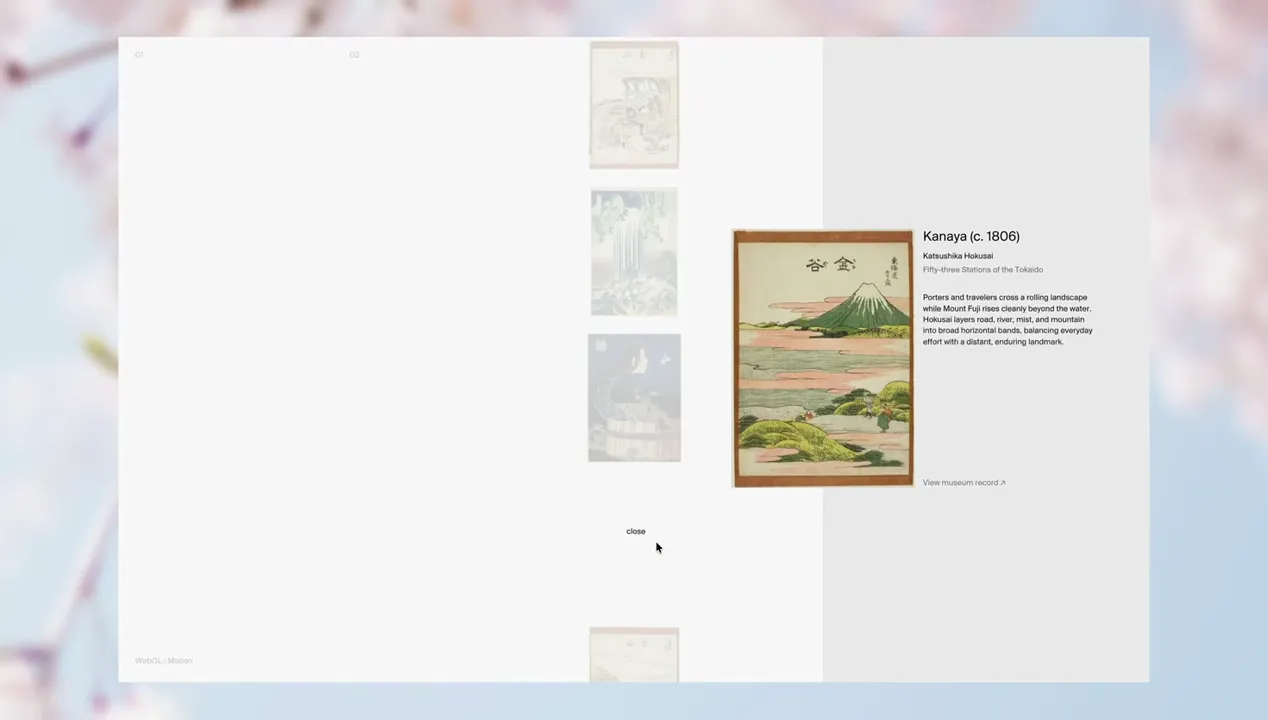The height and width of the screenshot is (720, 1268).
Task: Click the WebGL | Motion footer label
Action: point(164,660)
